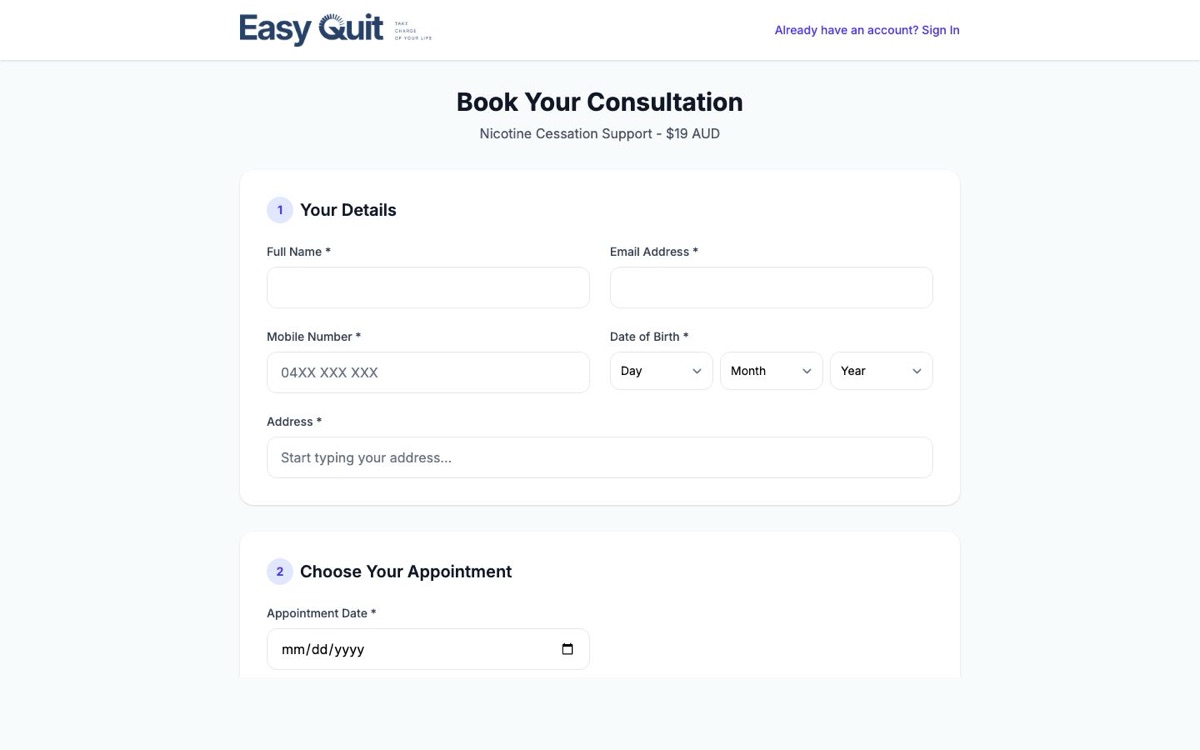Click the Full Name input field
The height and width of the screenshot is (750, 1200).
tap(427, 287)
